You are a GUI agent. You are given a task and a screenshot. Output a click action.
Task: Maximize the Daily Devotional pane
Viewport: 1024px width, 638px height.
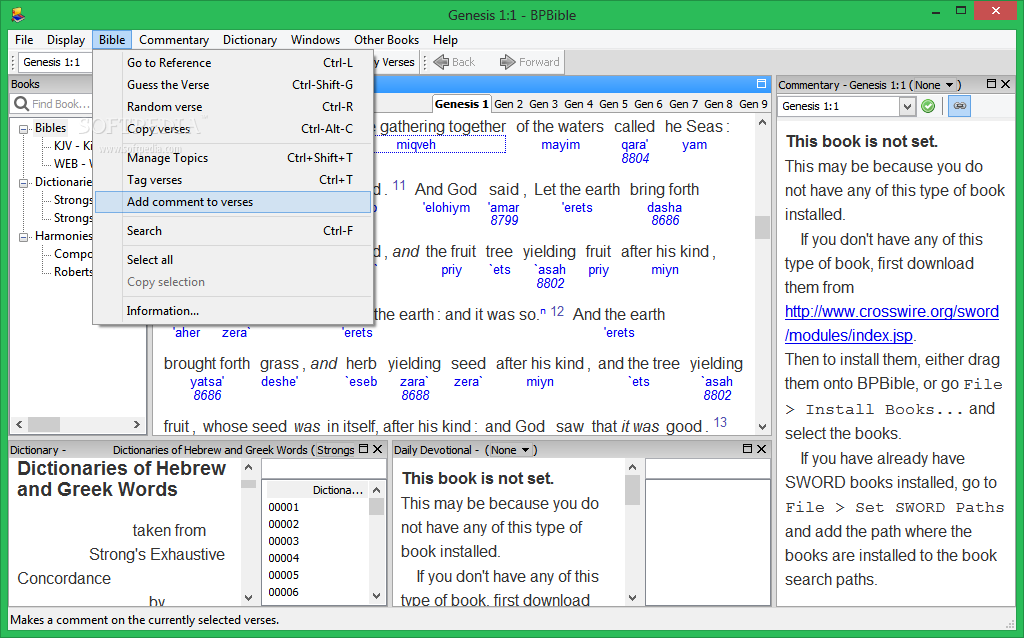[x=748, y=449]
